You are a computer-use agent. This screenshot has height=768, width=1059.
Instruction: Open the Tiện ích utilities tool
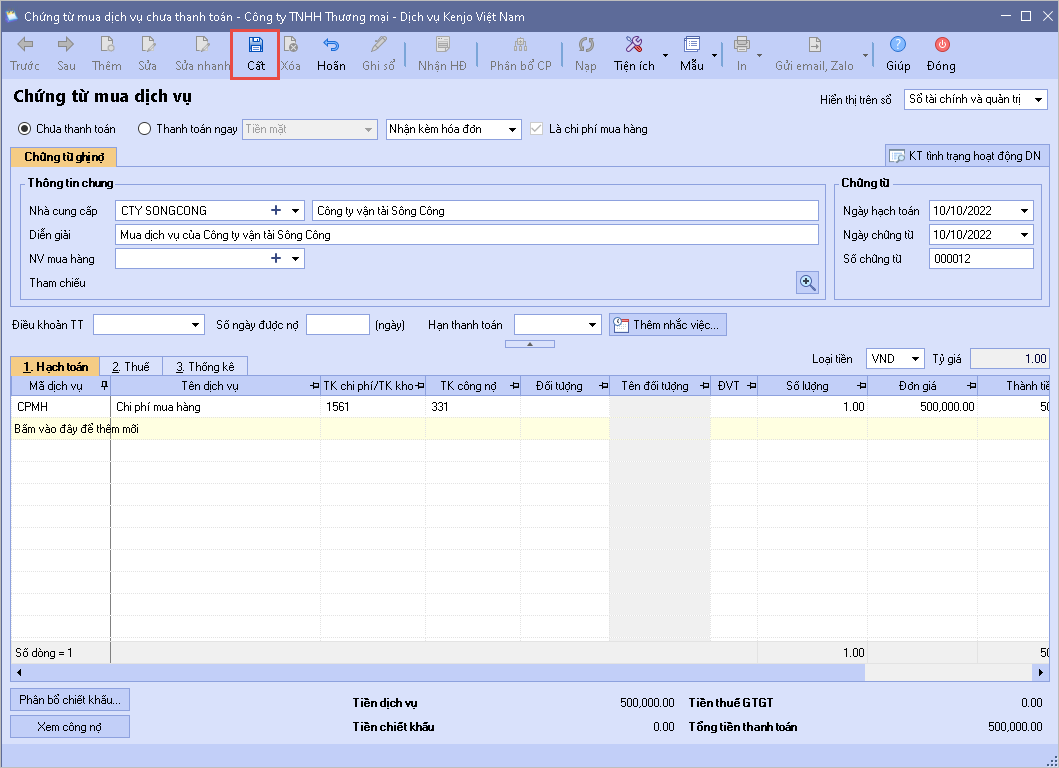(x=634, y=54)
